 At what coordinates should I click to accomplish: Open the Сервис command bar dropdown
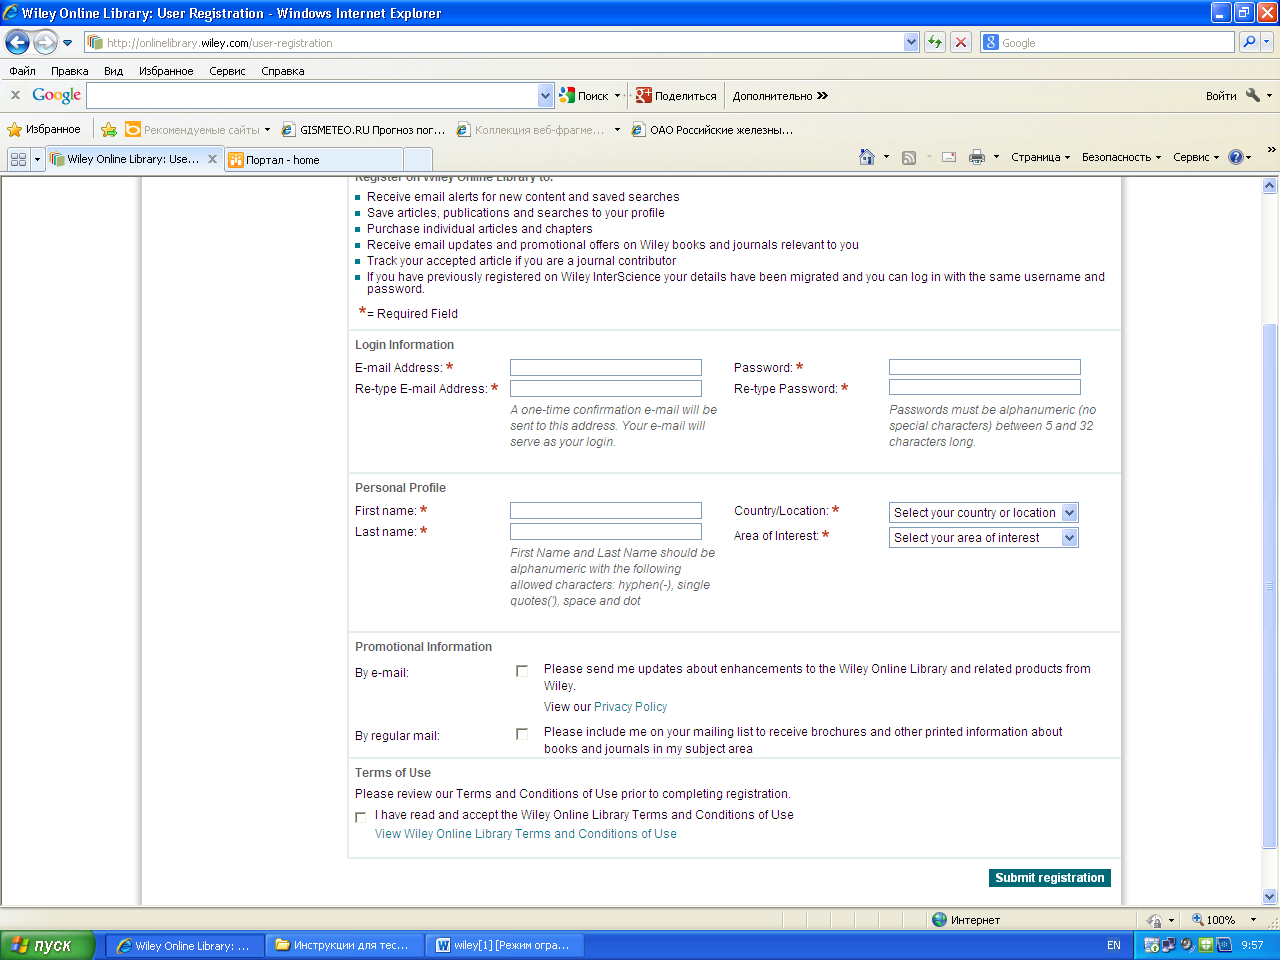click(1196, 157)
